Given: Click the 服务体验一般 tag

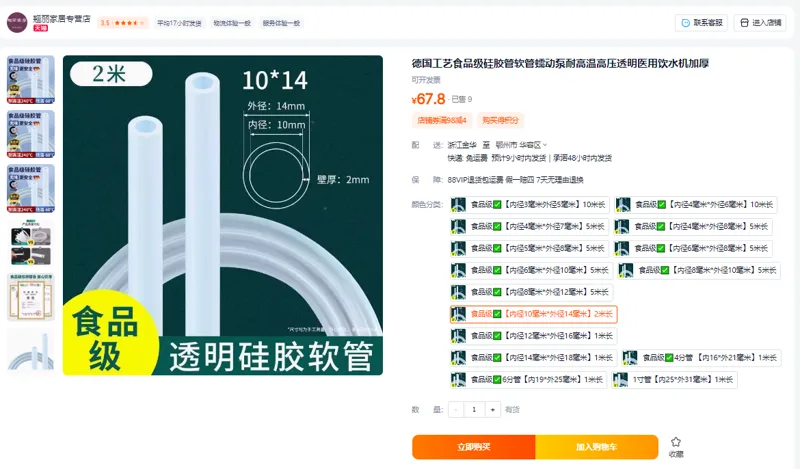Looking at the screenshot, I should click(281, 23).
